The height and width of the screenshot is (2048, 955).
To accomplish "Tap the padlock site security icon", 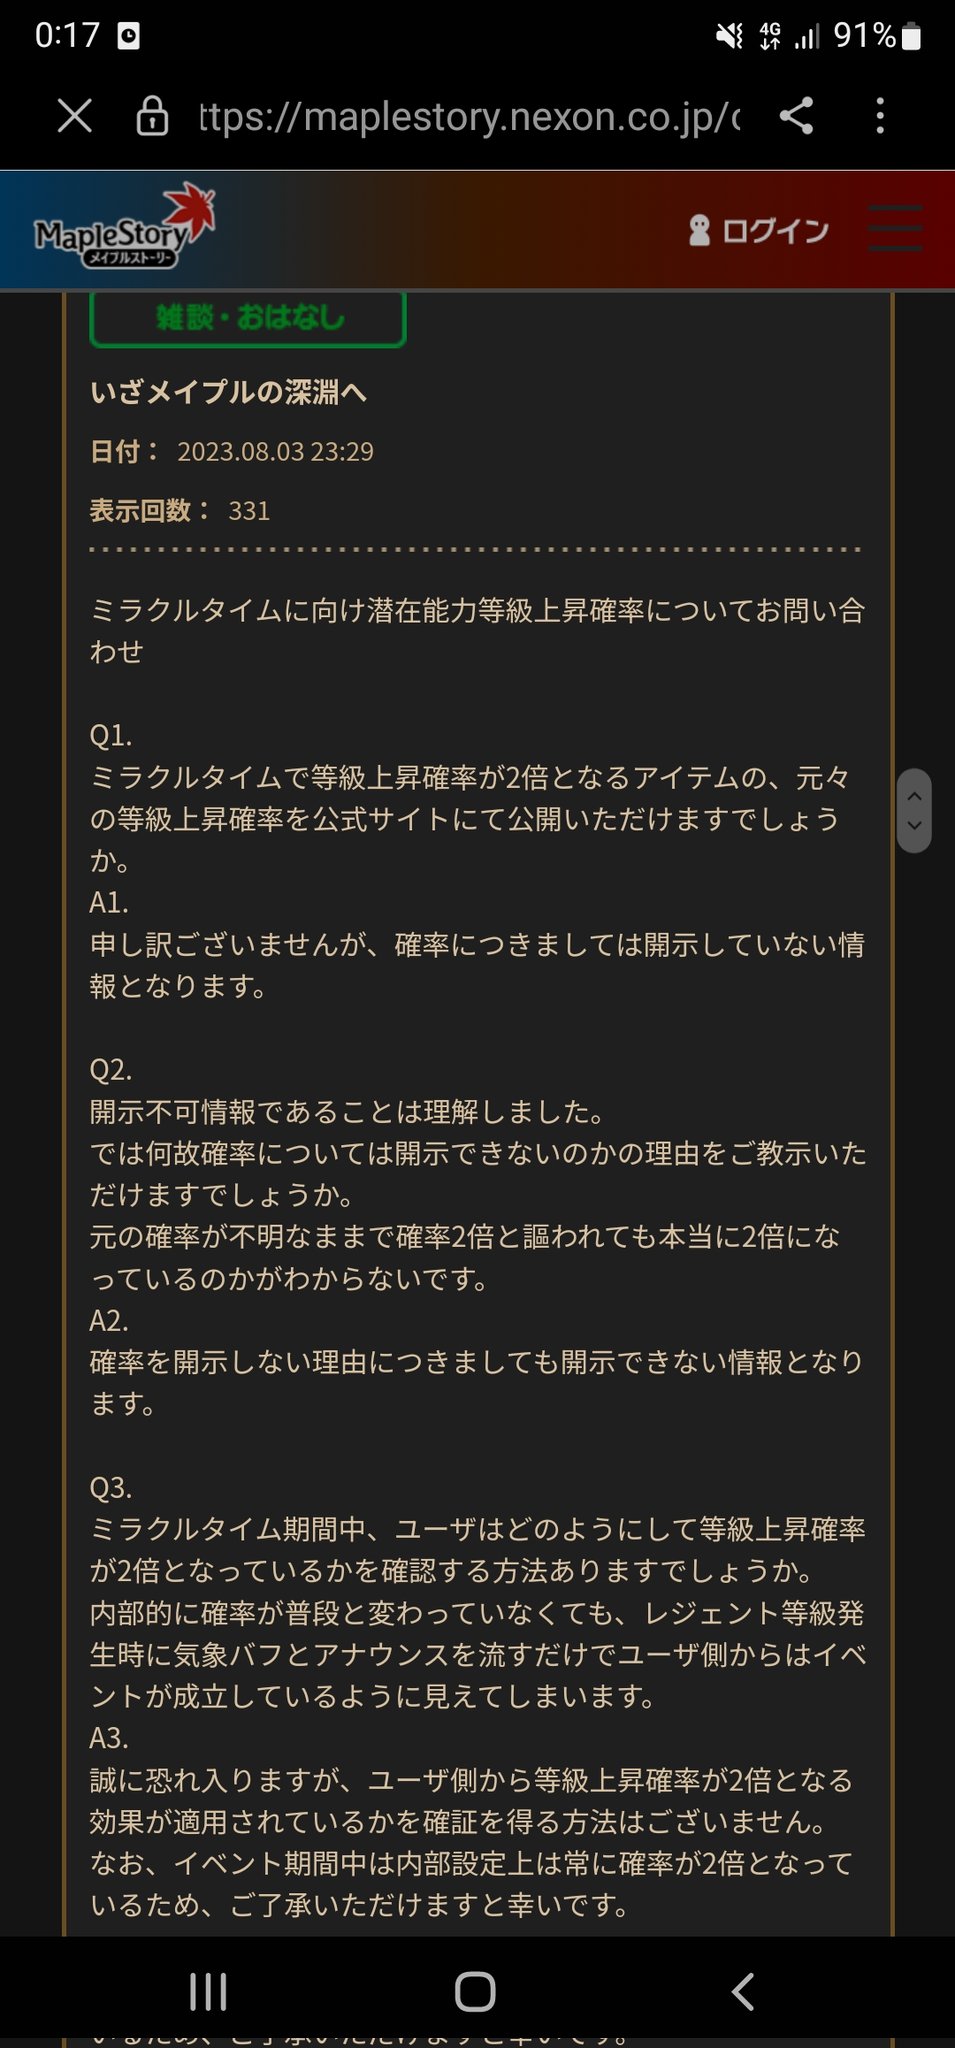I will pyautogui.click(x=152, y=116).
